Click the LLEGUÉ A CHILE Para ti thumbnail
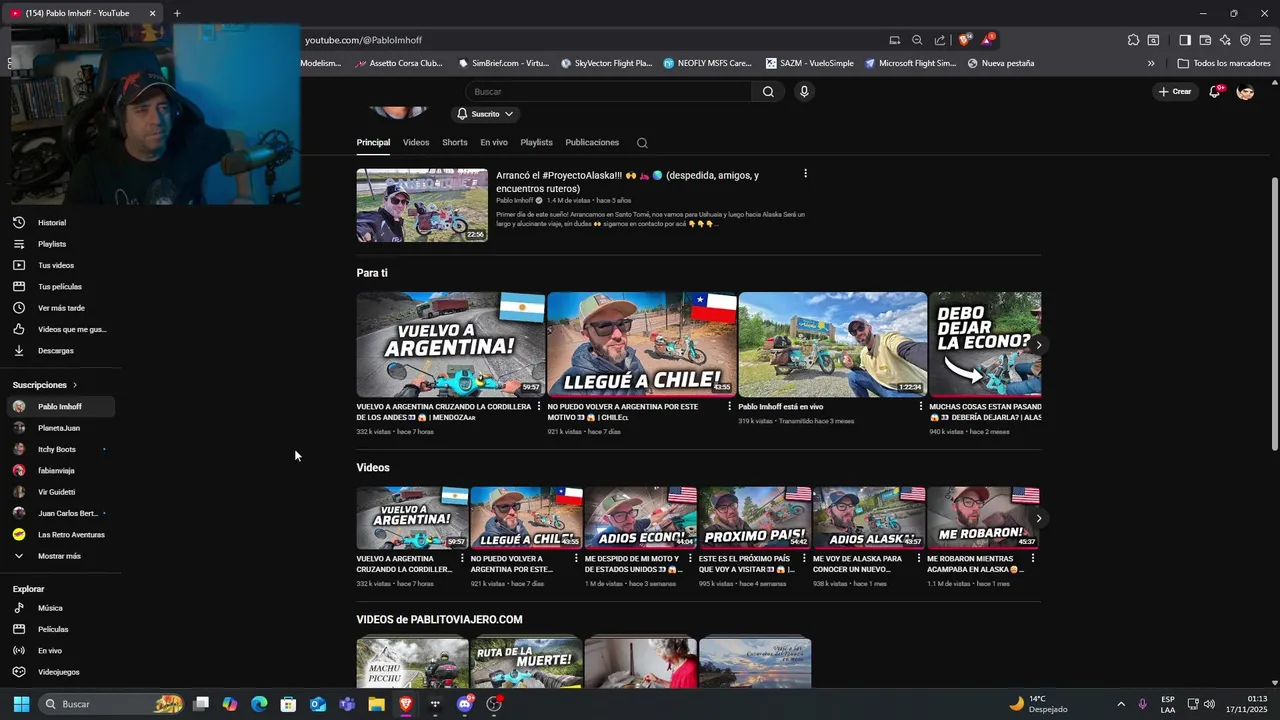This screenshot has height=720, width=1280. pyautogui.click(x=642, y=345)
